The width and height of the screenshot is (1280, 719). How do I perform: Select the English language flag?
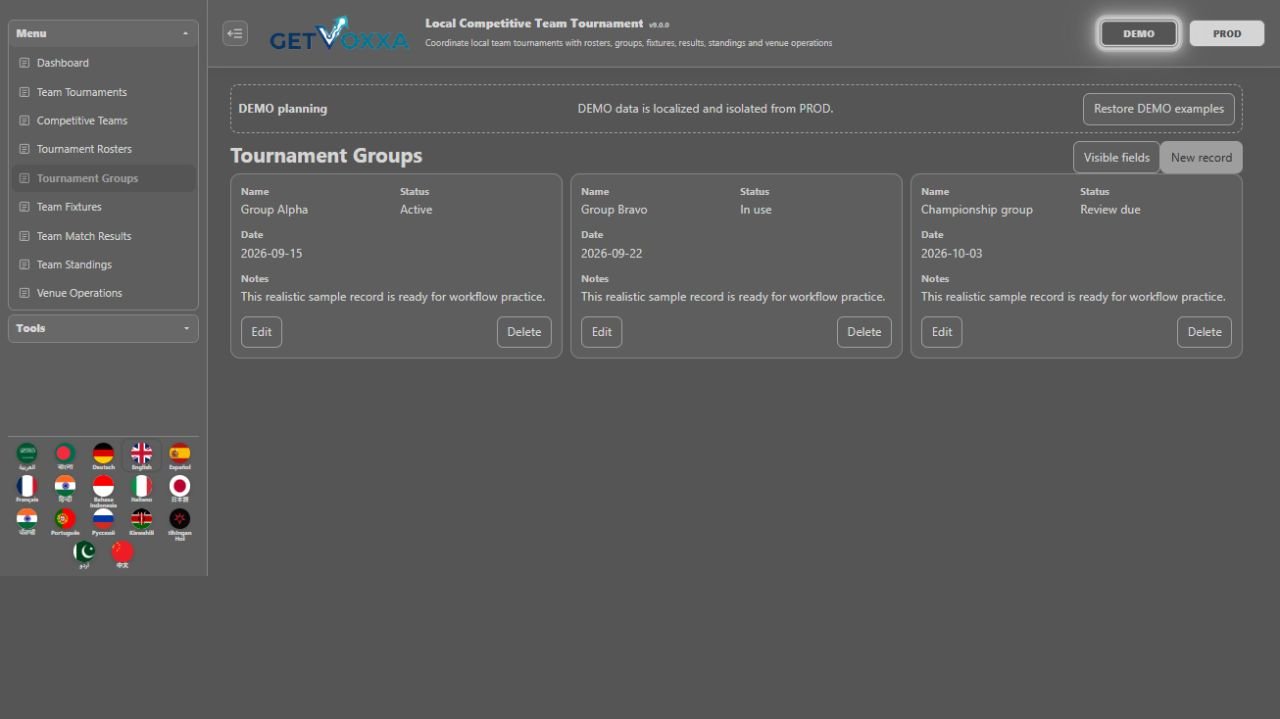tap(142, 454)
